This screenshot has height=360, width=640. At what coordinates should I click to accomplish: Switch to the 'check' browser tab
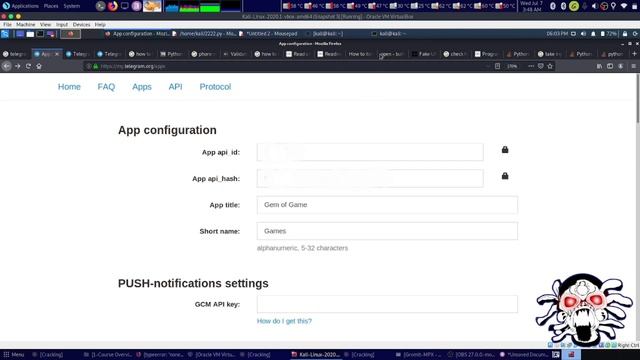pos(456,54)
